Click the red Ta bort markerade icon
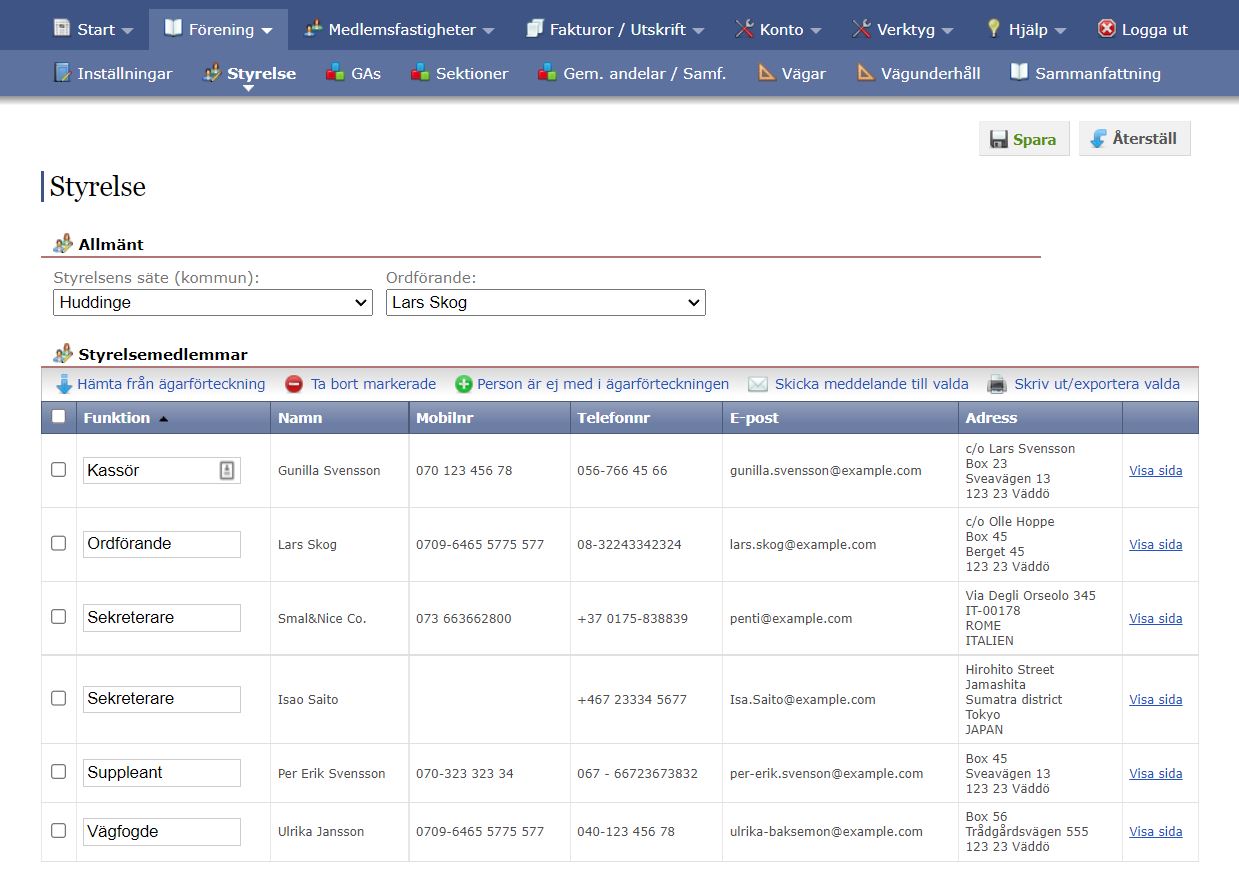 point(294,384)
